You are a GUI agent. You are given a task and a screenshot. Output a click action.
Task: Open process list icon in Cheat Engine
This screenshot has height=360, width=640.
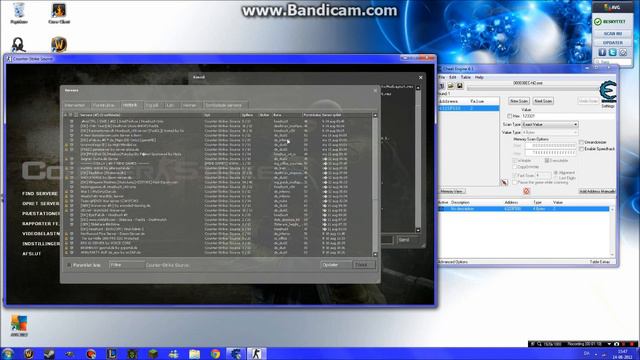coord(442,86)
